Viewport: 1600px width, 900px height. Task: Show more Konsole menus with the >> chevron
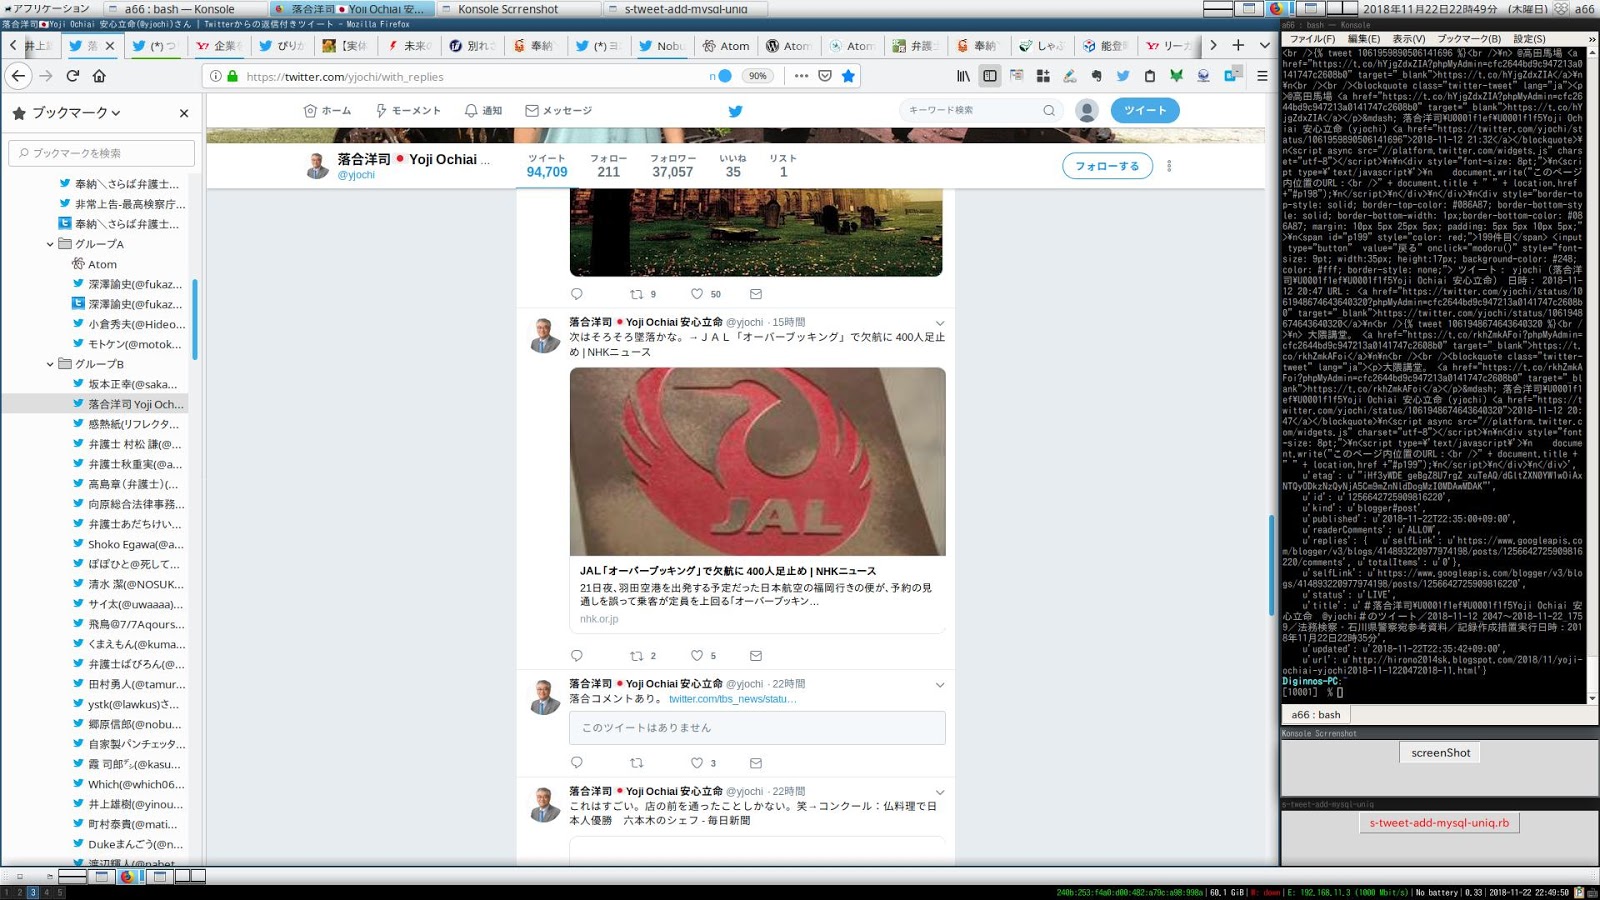pyautogui.click(x=1592, y=39)
